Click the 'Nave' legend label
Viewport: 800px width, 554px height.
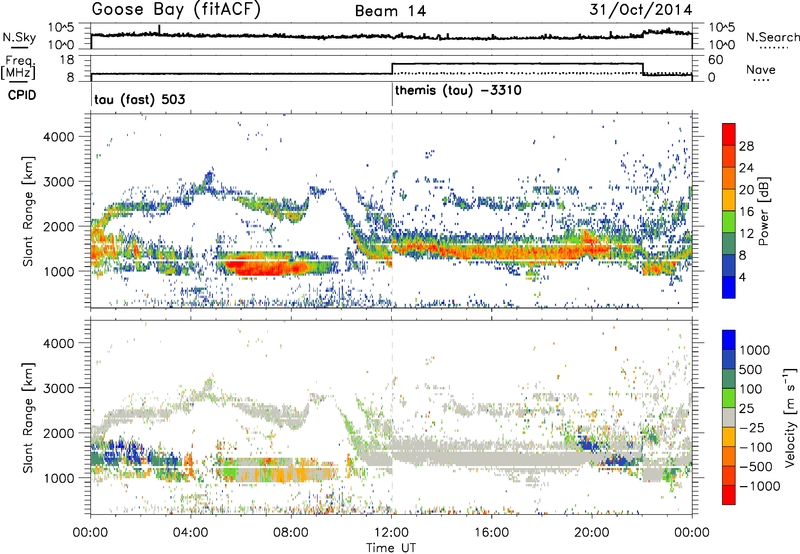(x=761, y=69)
